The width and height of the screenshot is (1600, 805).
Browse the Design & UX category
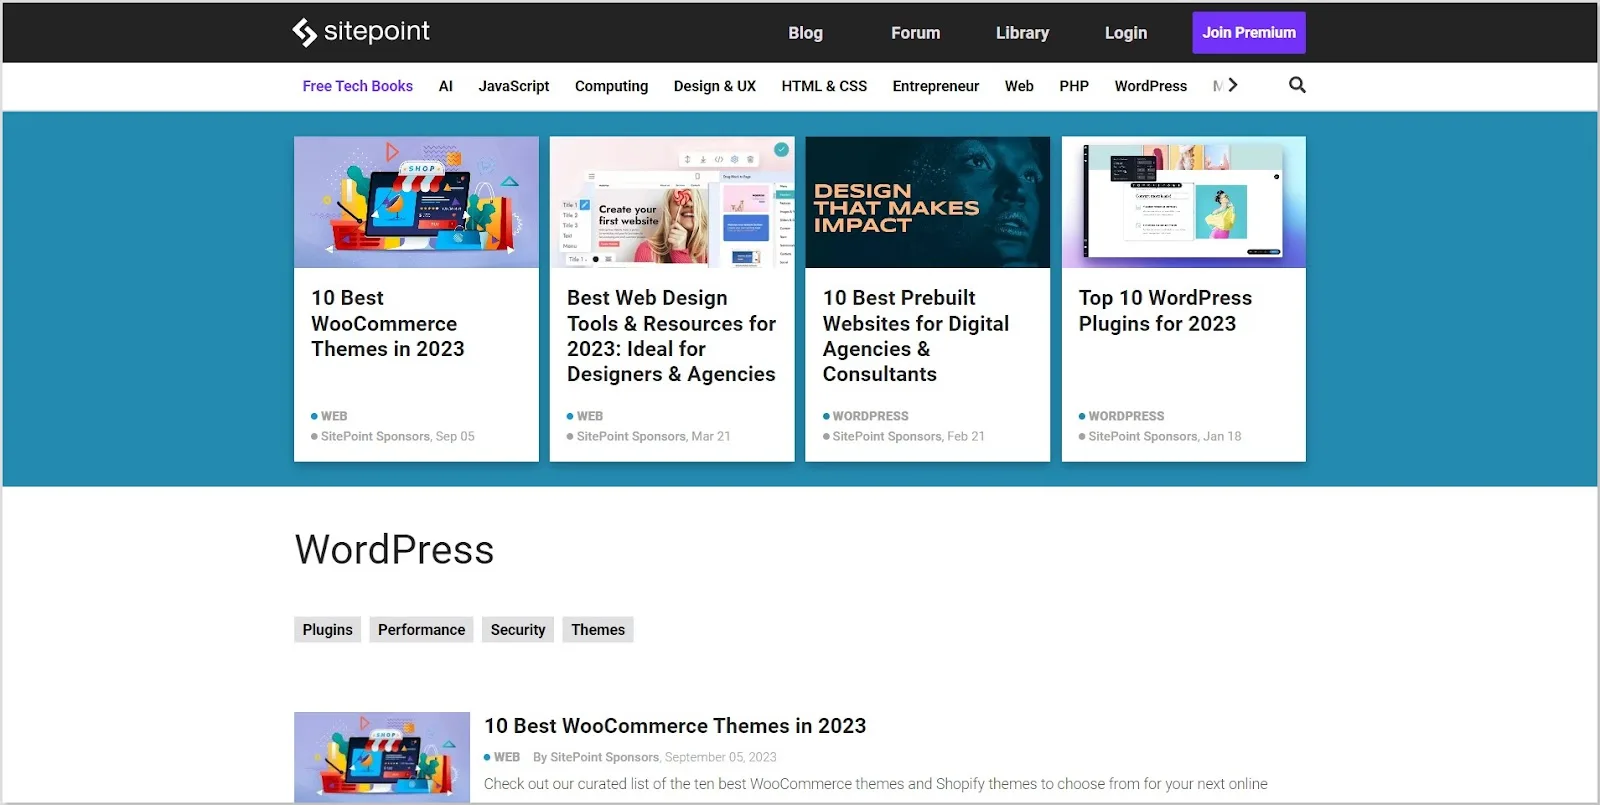tap(715, 86)
